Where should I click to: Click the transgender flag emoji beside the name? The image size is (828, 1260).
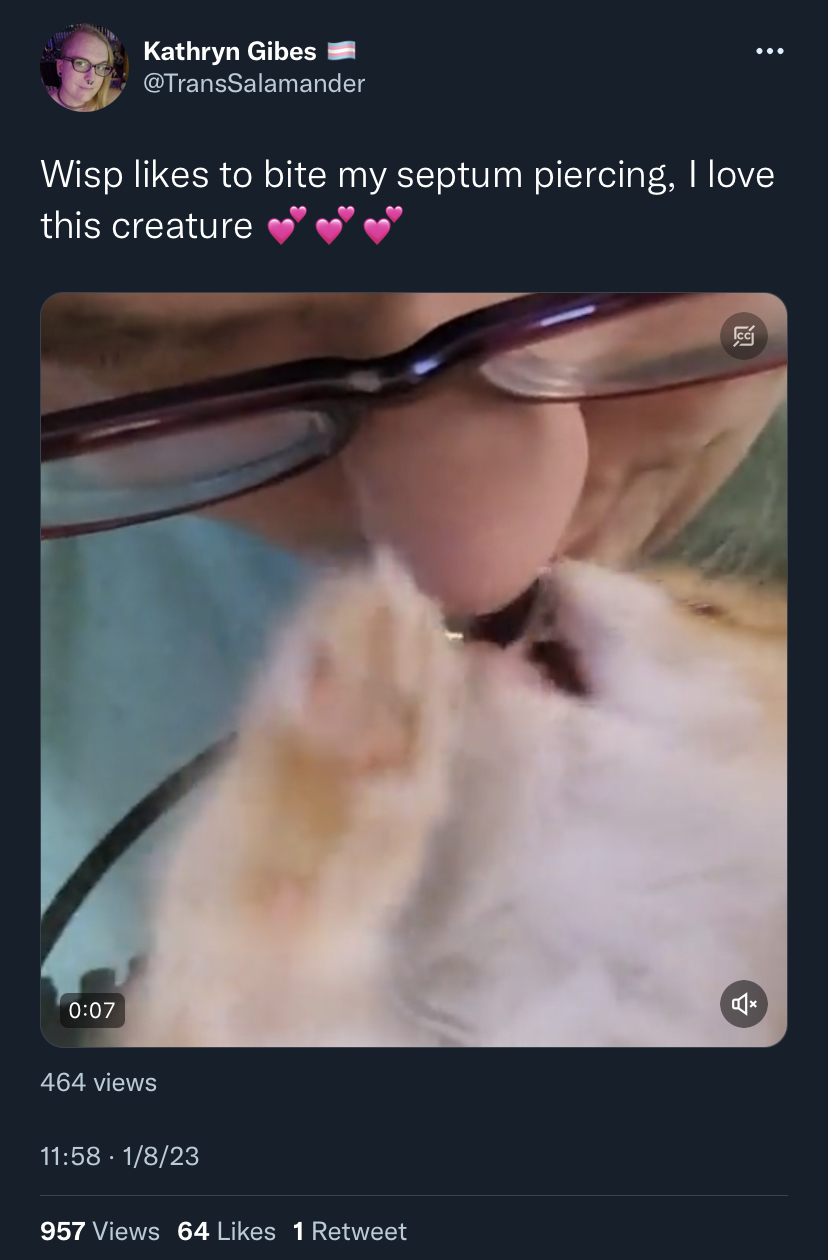pyautogui.click(x=341, y=50)
